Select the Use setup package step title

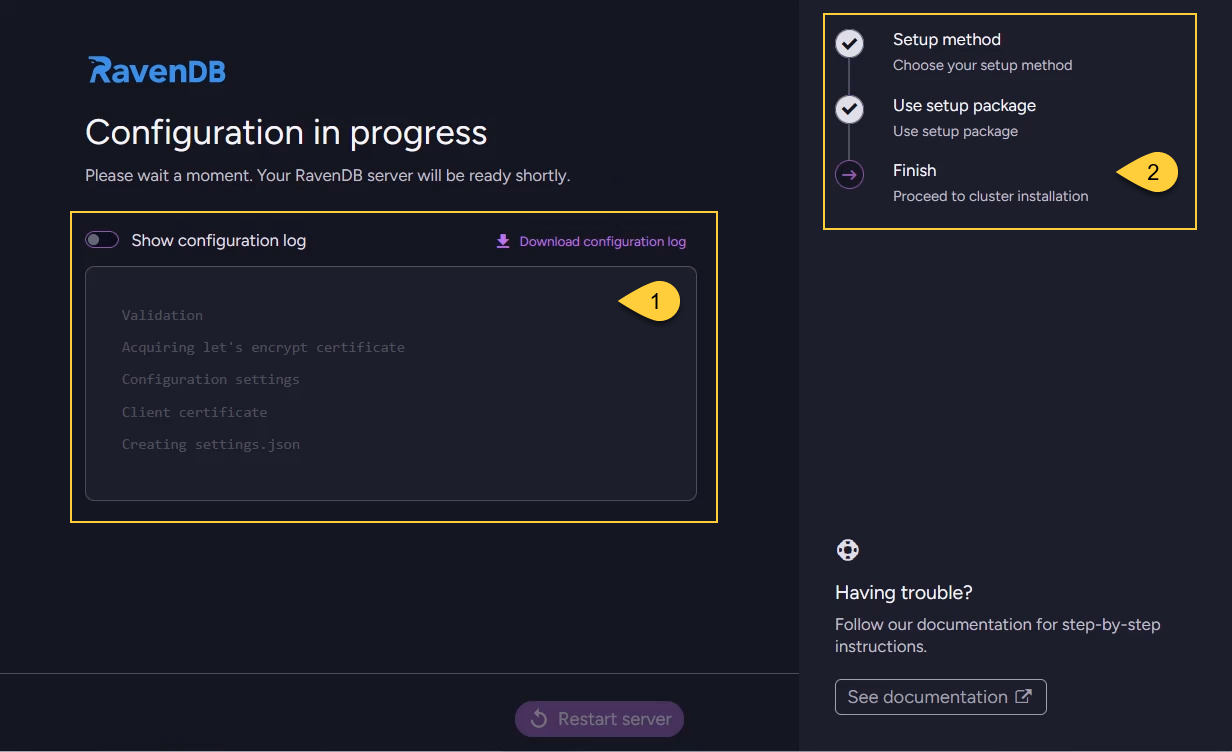(x=964, y=106)
